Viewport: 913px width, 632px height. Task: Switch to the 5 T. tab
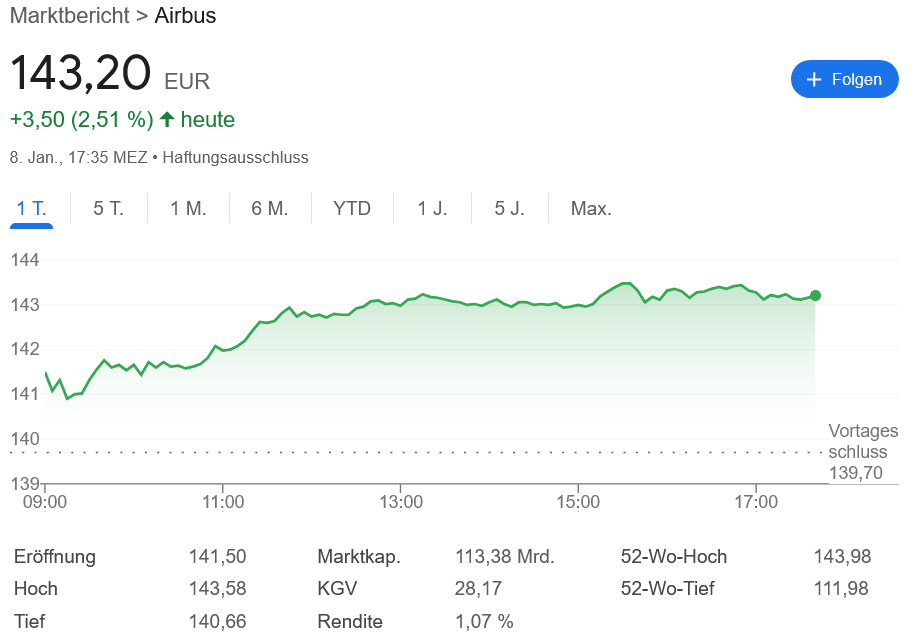108,208
